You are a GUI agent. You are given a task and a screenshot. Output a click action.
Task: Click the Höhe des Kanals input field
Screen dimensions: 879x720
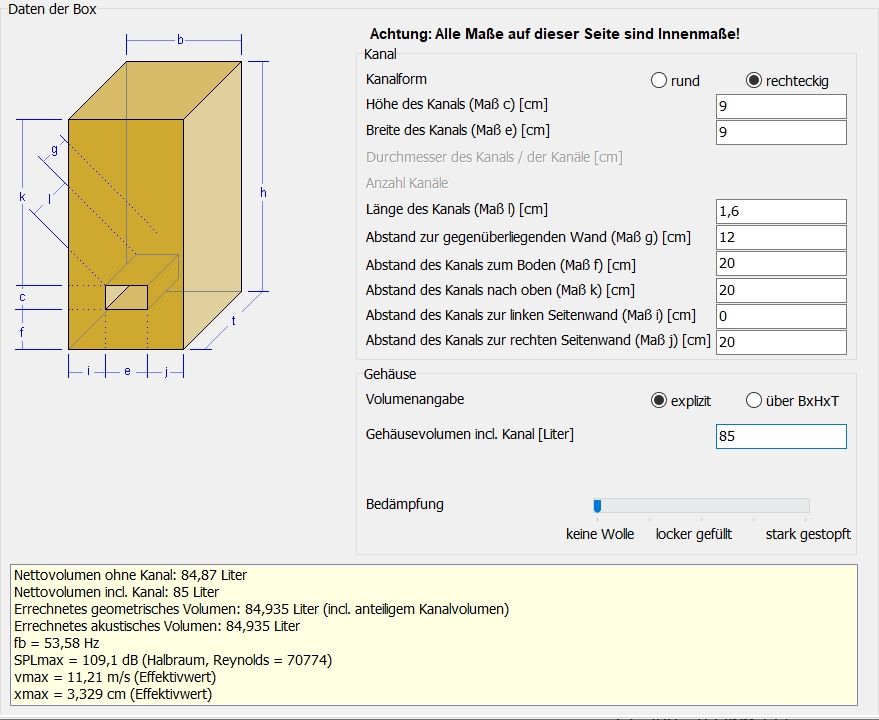[781, 107]
